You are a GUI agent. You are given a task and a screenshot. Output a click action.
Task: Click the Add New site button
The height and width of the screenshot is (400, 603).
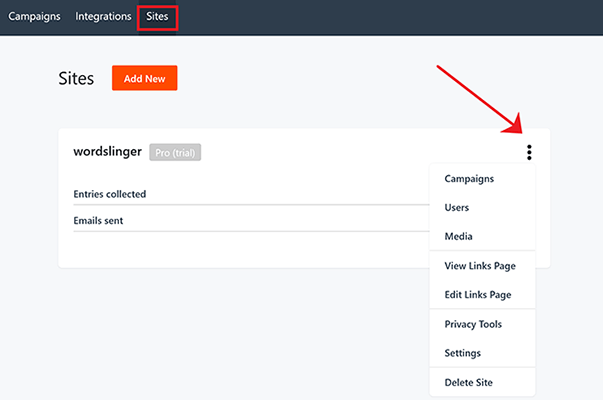(144, 78)
